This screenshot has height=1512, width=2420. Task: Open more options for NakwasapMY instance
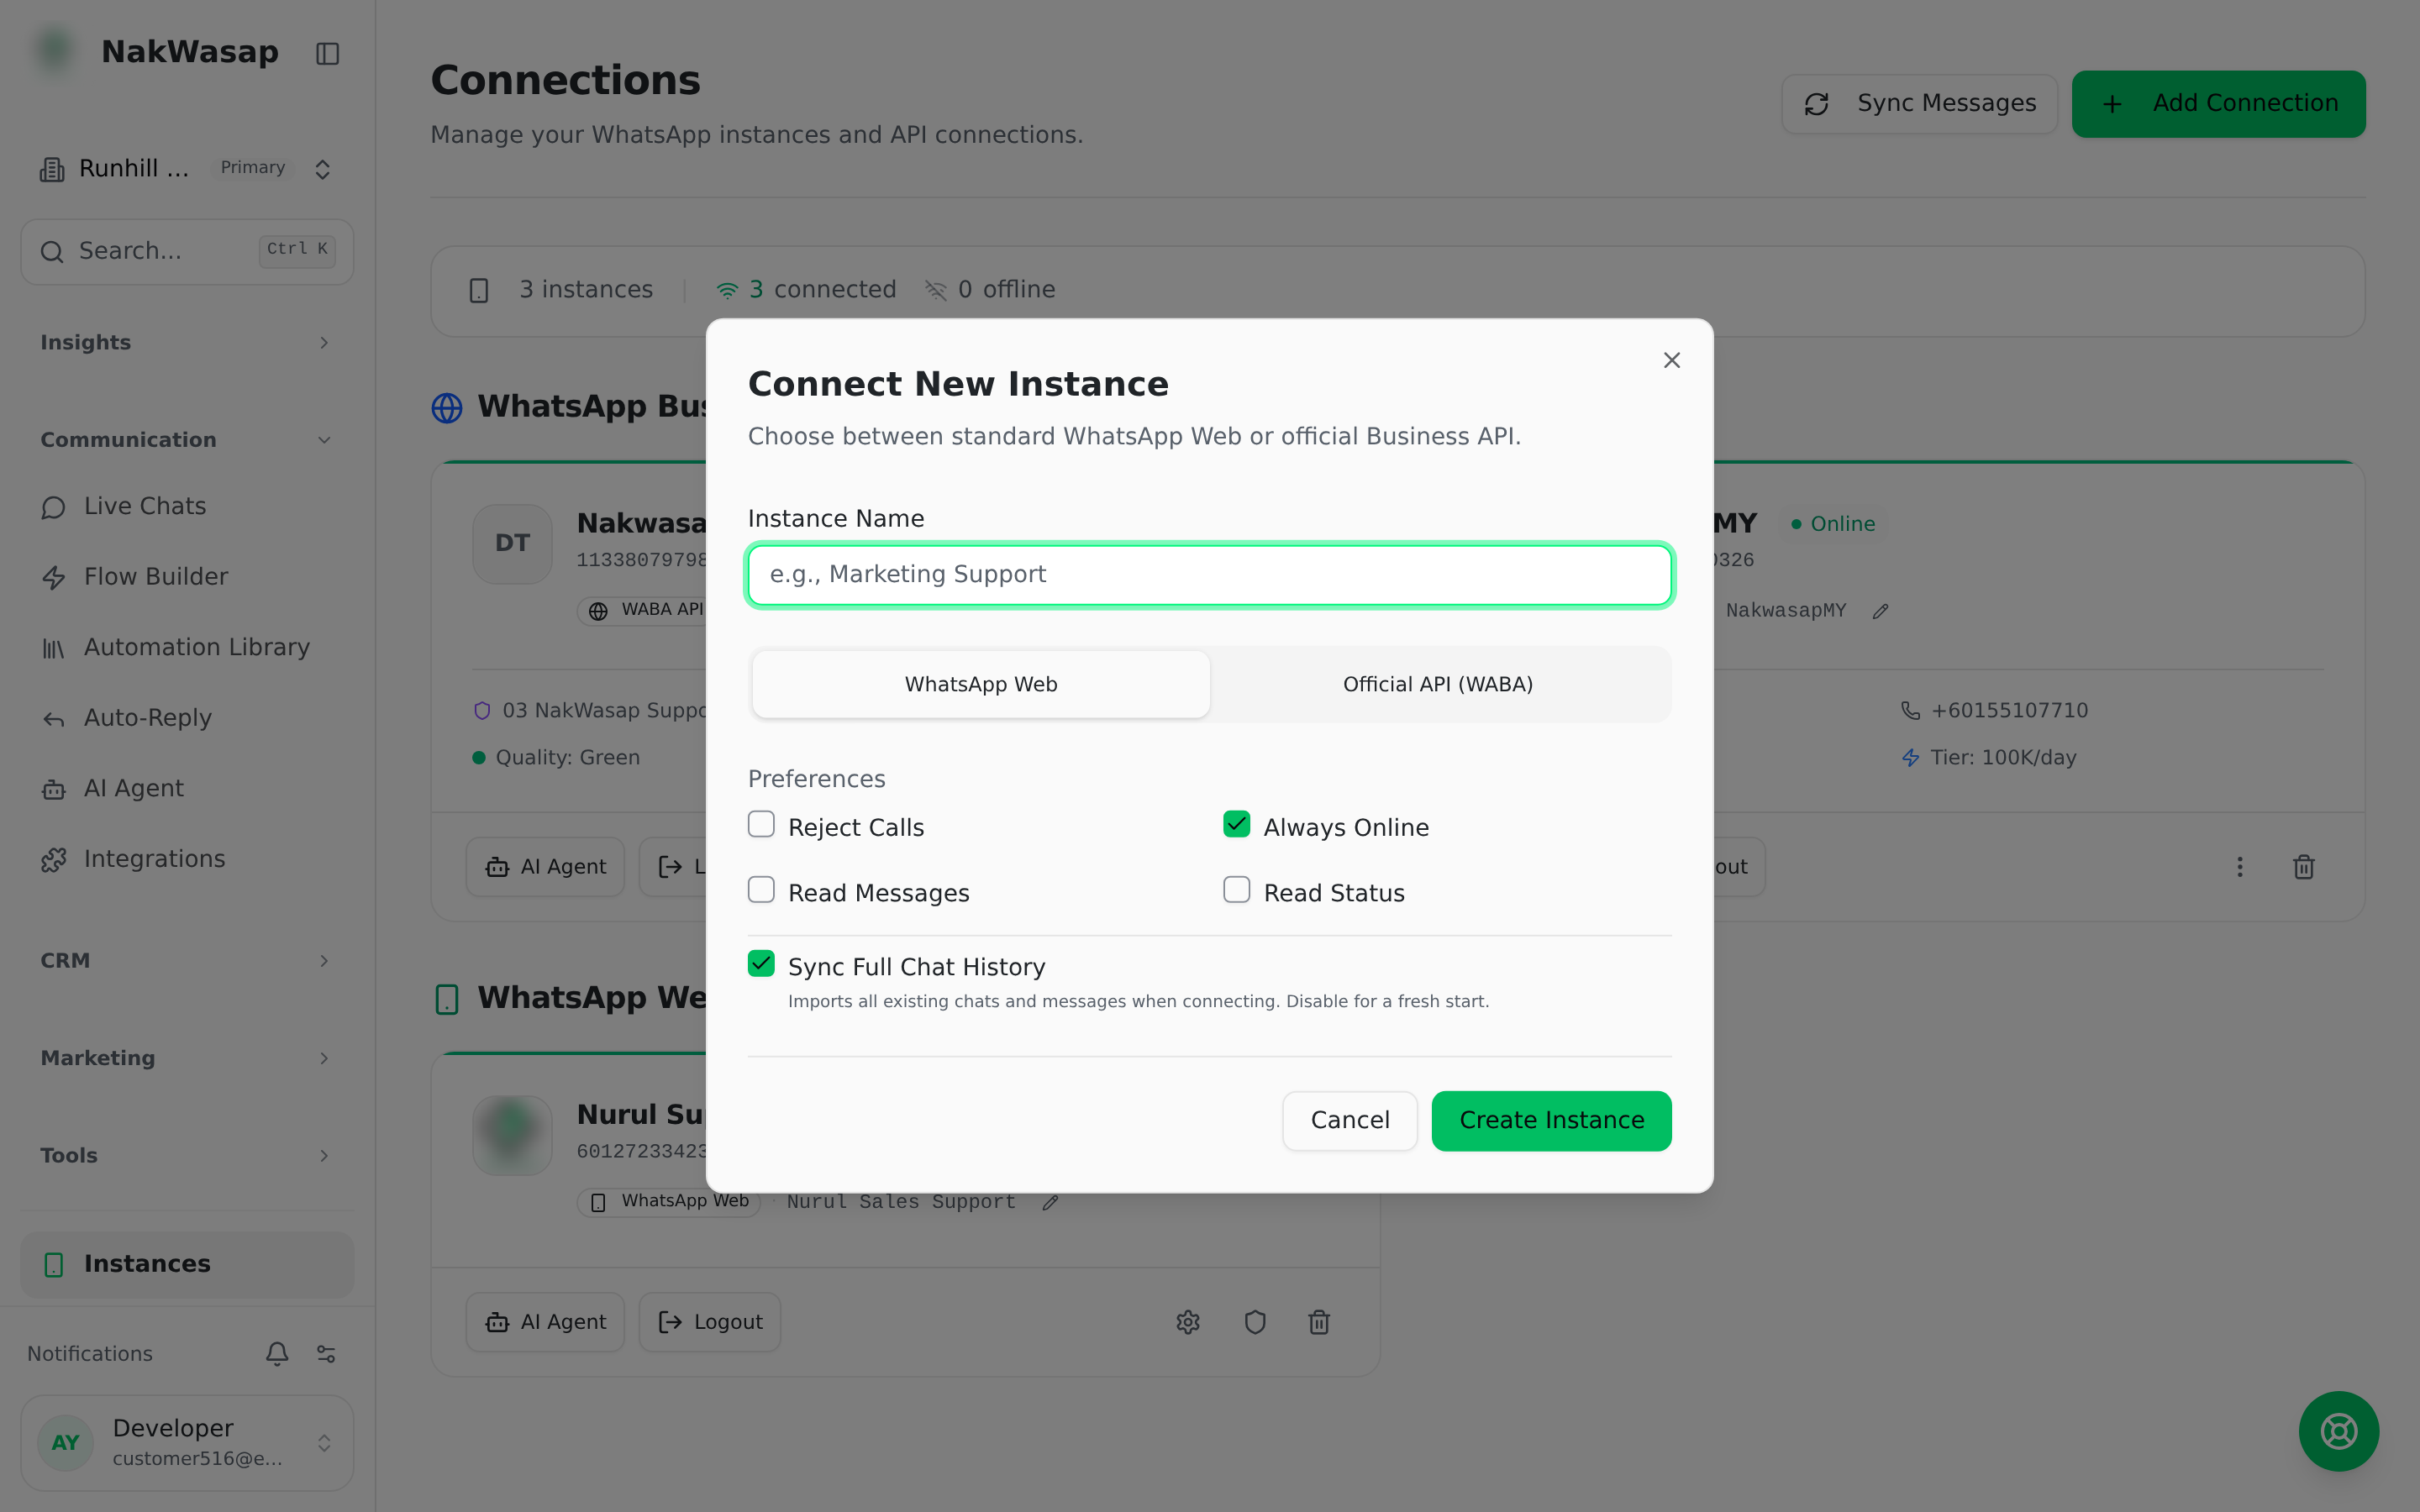click(2239, 866)
